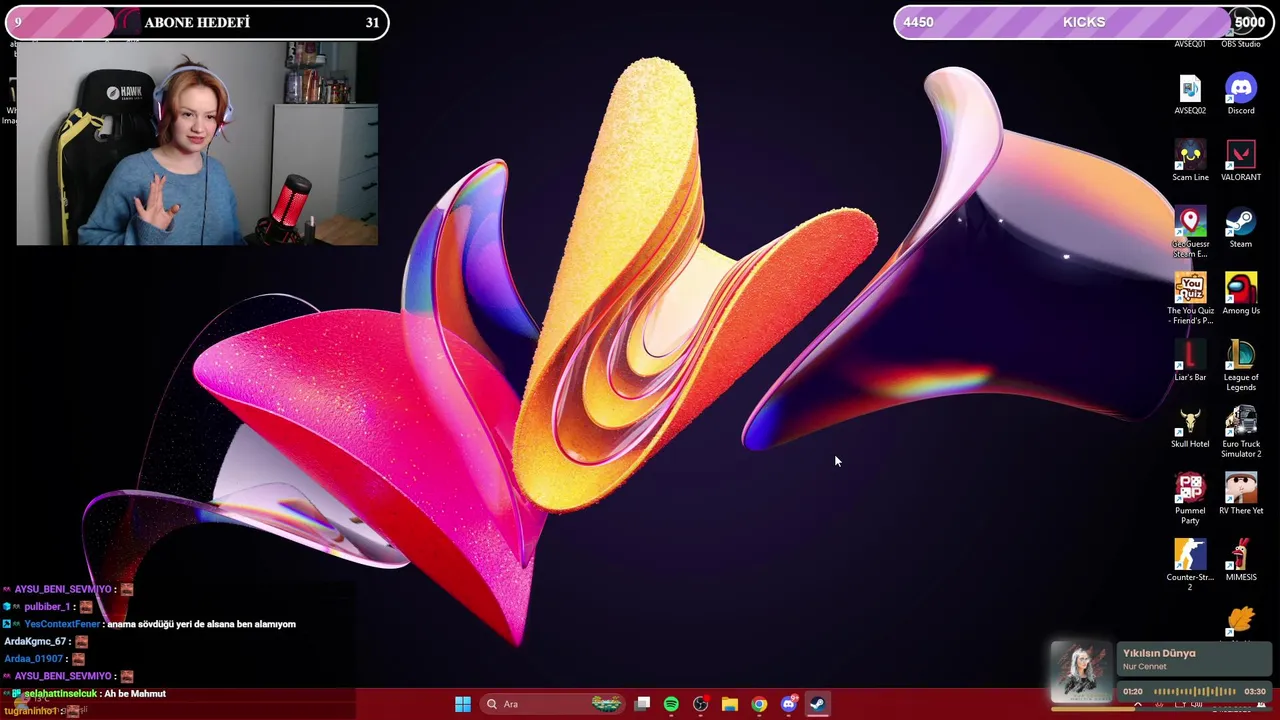Click the song progress waveform bar
The height and width of the screenshot is (720, 1280).
click(x=1195, y=691)
